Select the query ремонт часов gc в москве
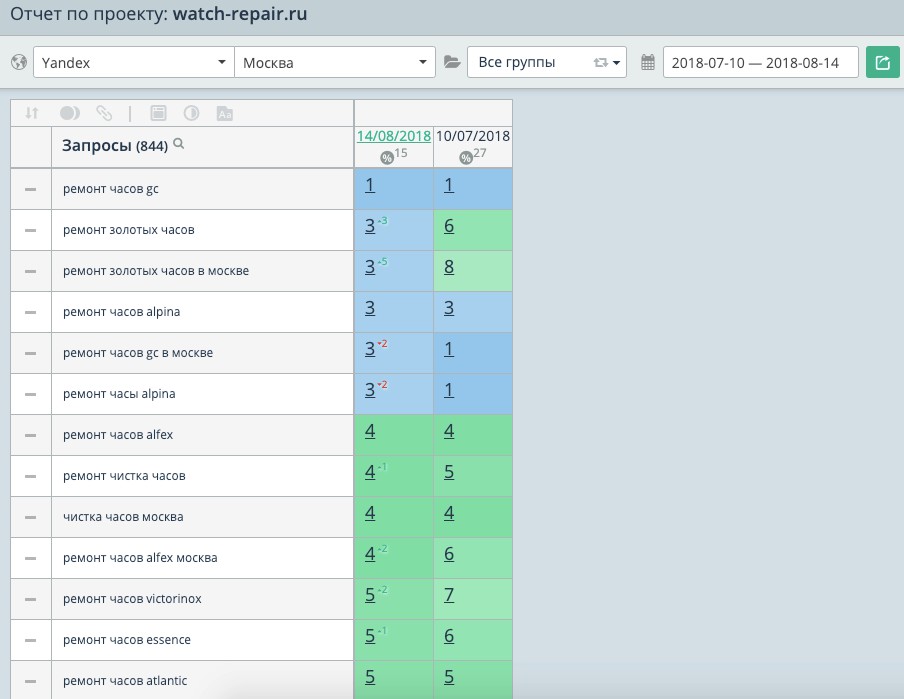The height and width of the screenshot is (699, 904). (138, 353)
